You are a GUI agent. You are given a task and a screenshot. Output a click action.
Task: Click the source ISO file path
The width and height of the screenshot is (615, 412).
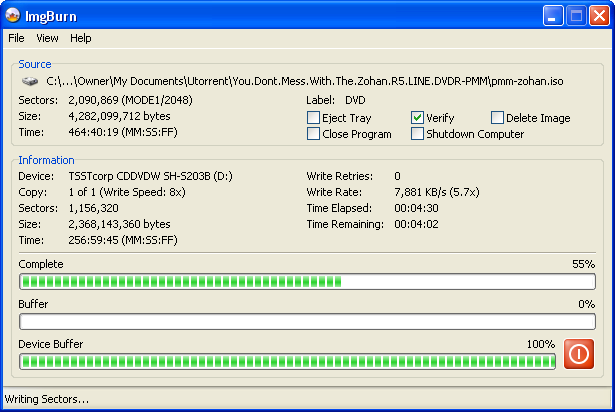[x=305, y=81]
